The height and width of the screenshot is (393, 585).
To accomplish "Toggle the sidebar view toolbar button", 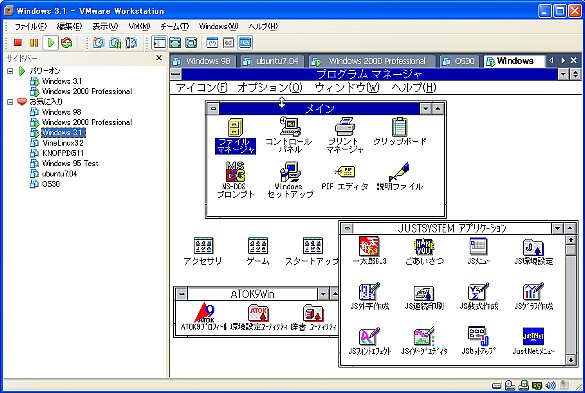I will [x=159, y=43].
